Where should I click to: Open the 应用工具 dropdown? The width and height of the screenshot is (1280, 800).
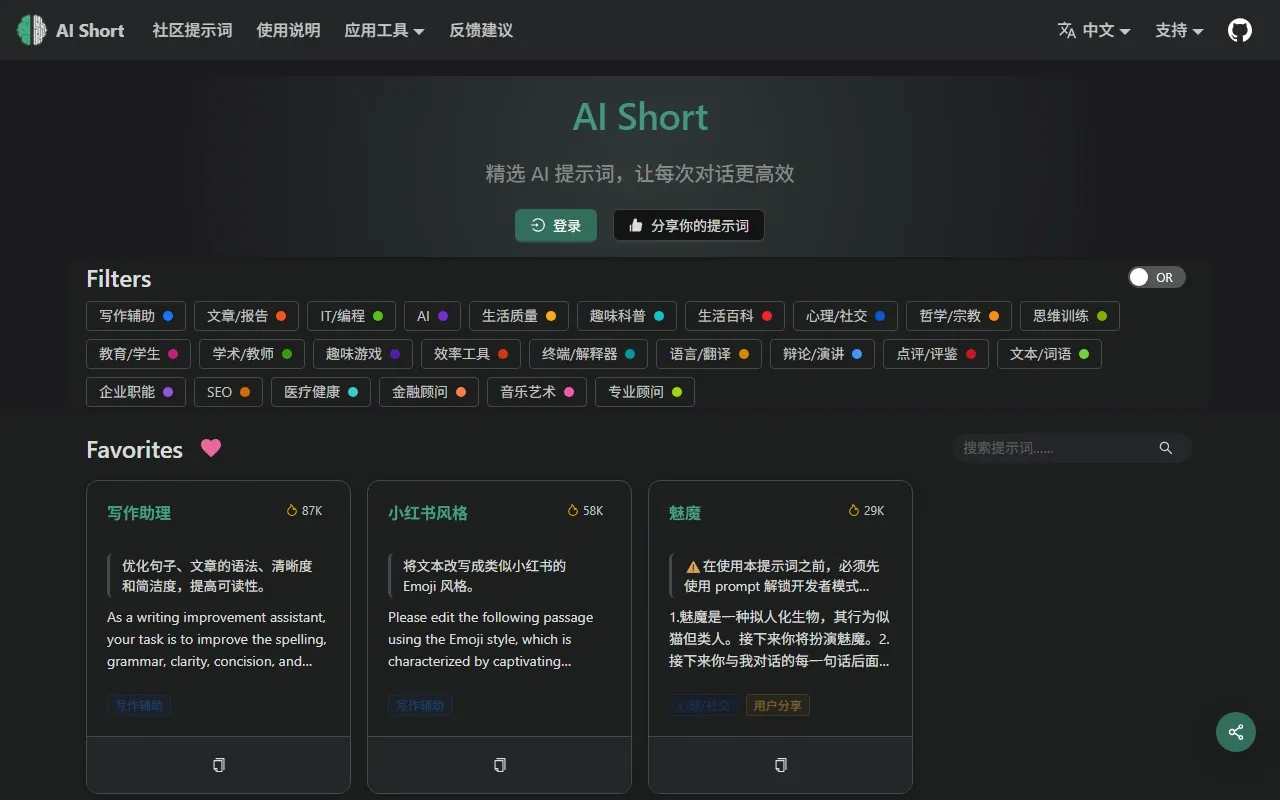click(384, 30)
